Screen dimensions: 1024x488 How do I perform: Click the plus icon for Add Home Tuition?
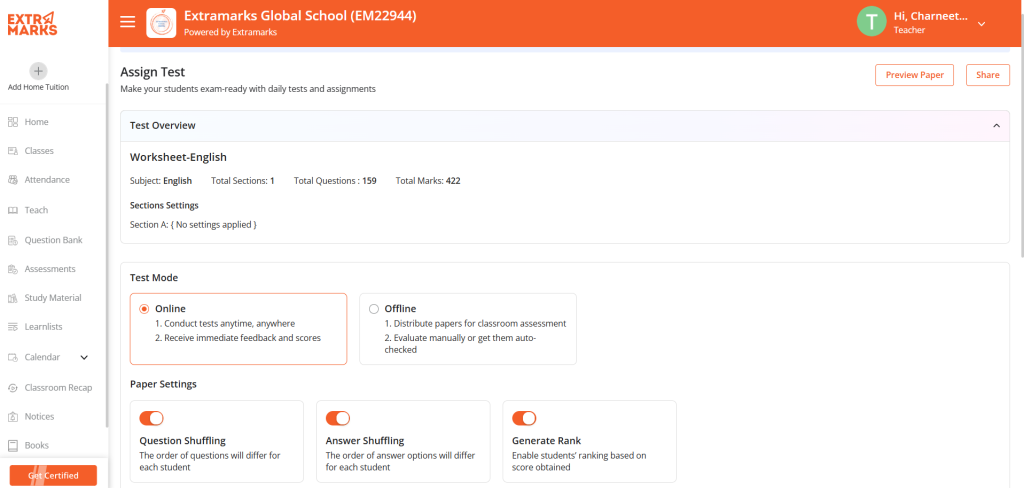pyautogui.click(x=39, y=71)
